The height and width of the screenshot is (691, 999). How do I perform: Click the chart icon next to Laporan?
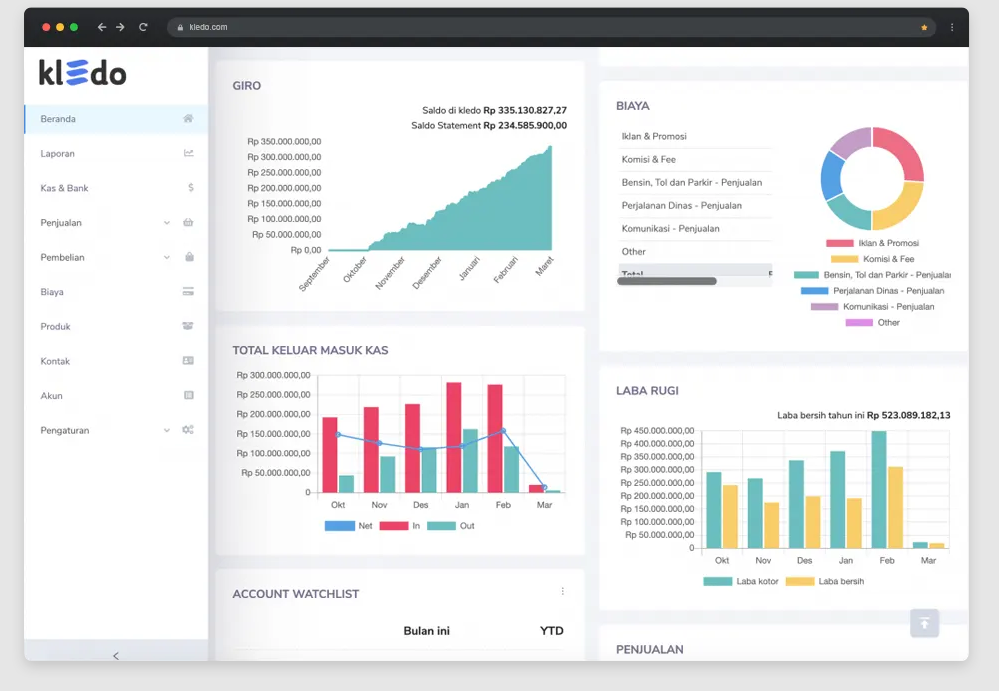[x=188, y=153]
